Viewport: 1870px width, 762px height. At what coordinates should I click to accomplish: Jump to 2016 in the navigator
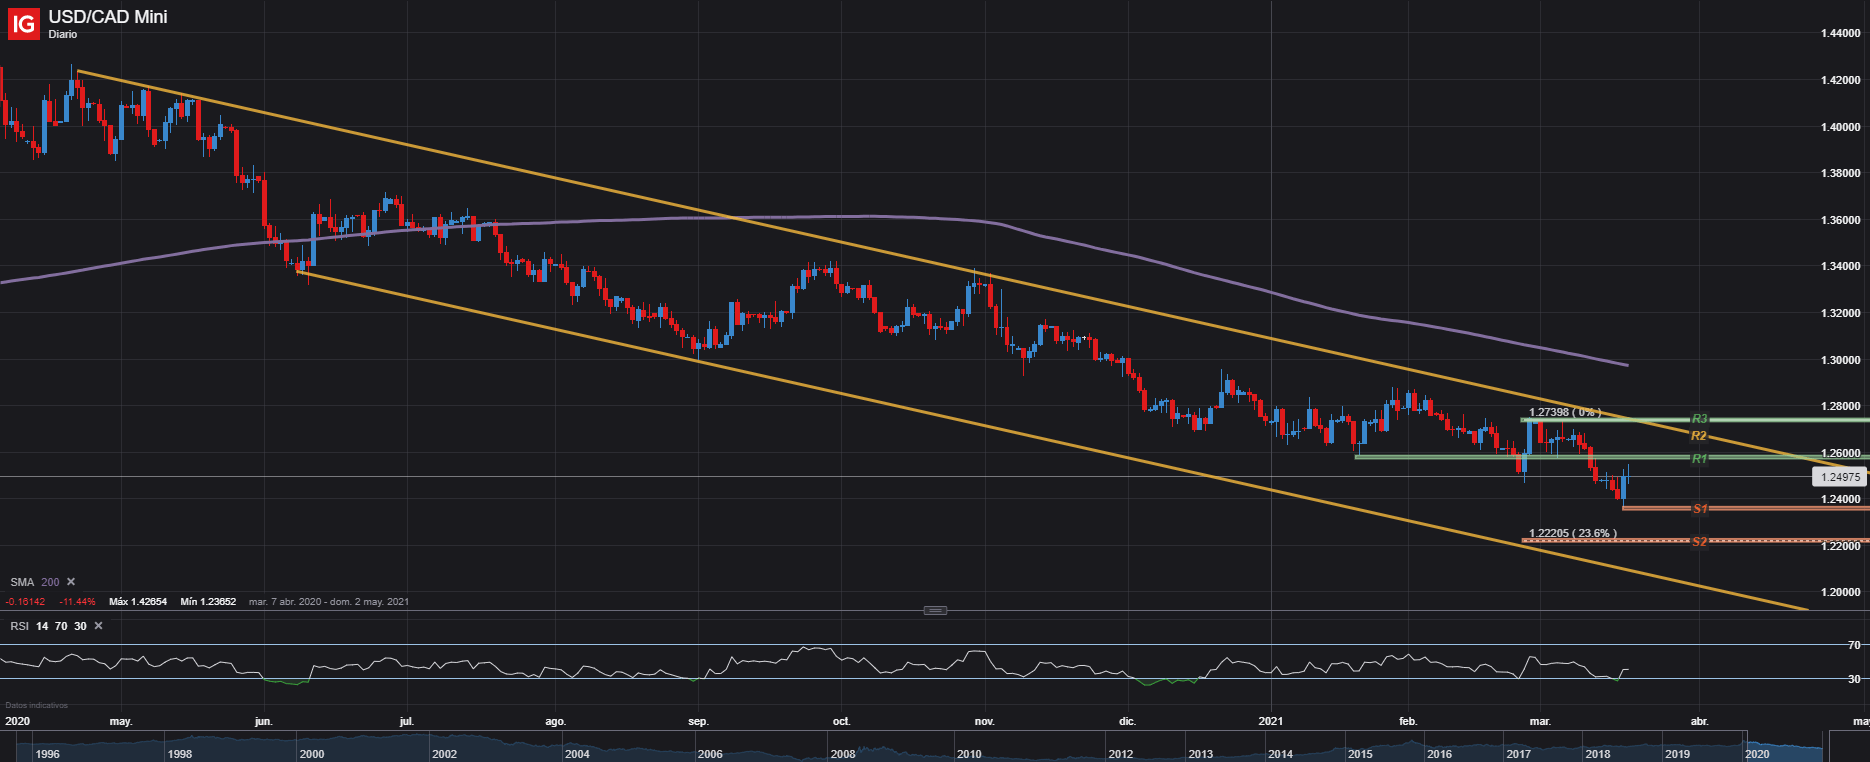click(1439, 754)
